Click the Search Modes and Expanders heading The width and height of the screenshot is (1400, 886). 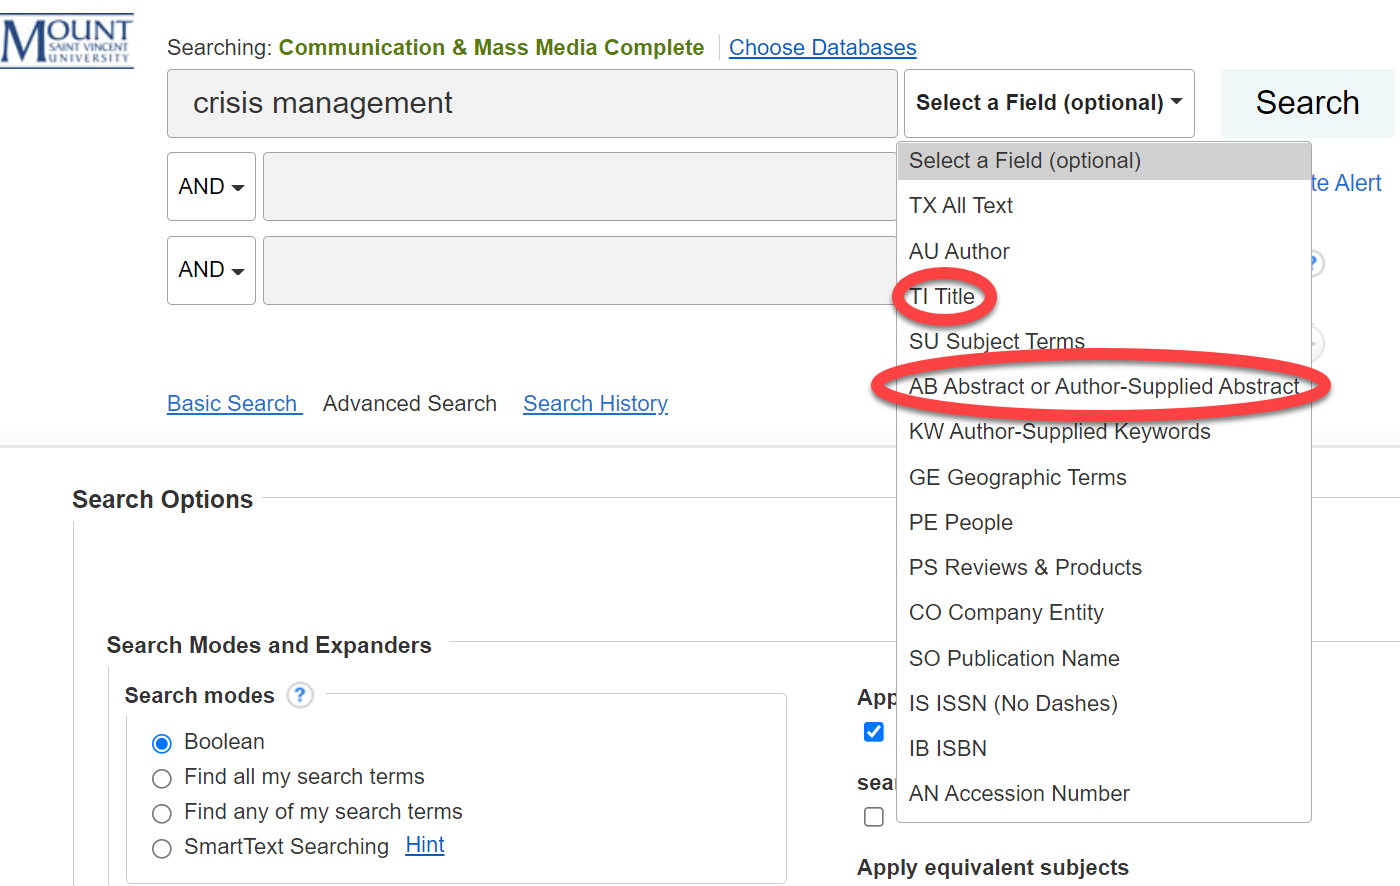(269, 646)
